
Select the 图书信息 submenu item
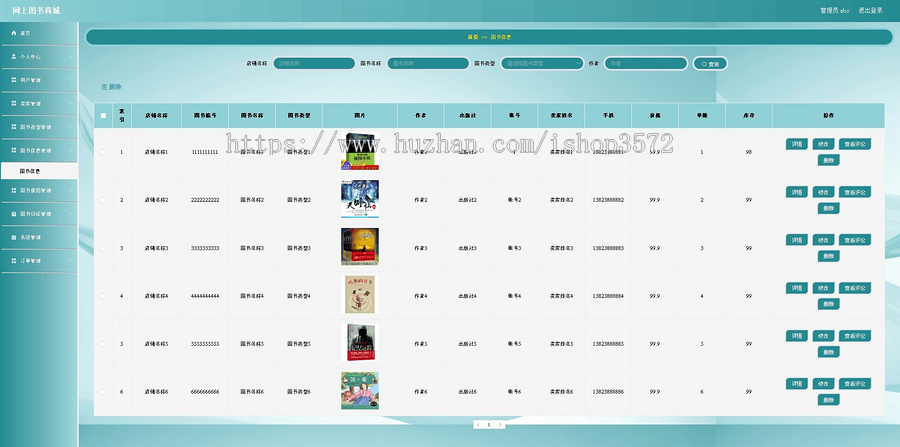(39, 170)
